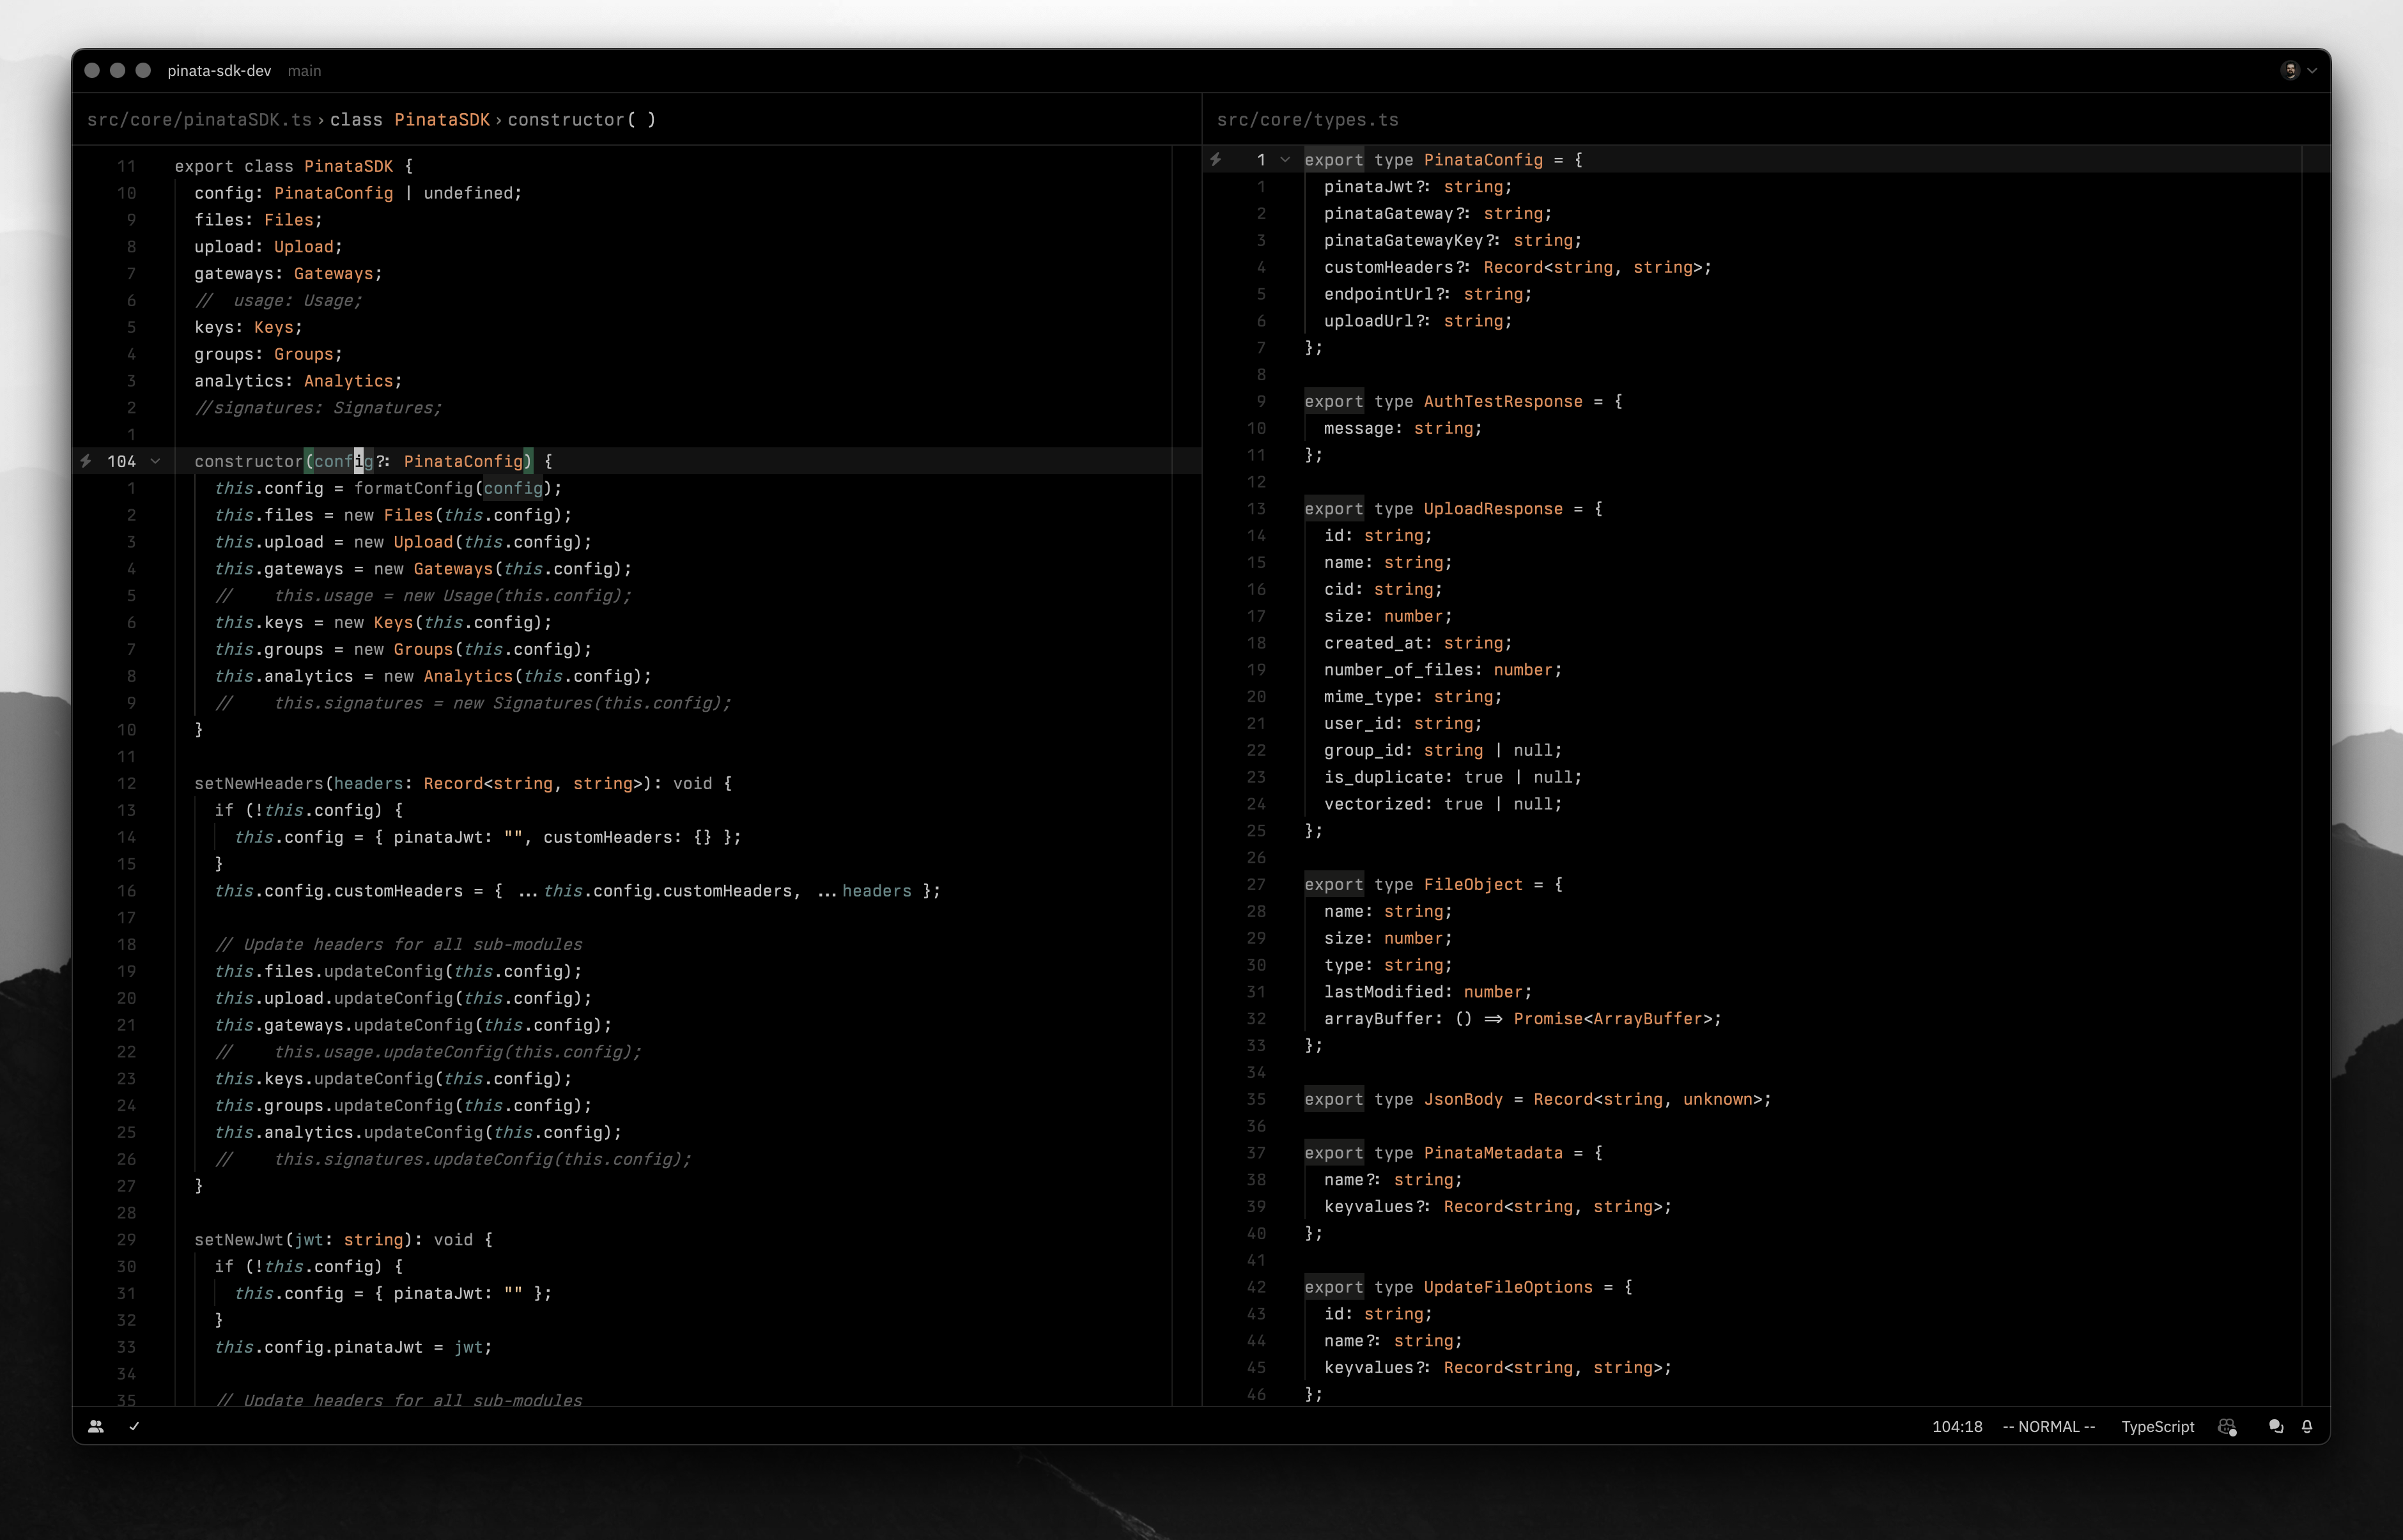
Task: Open the Copilot status icon
Action: pyautogui.click(x=2227, y=1427)
